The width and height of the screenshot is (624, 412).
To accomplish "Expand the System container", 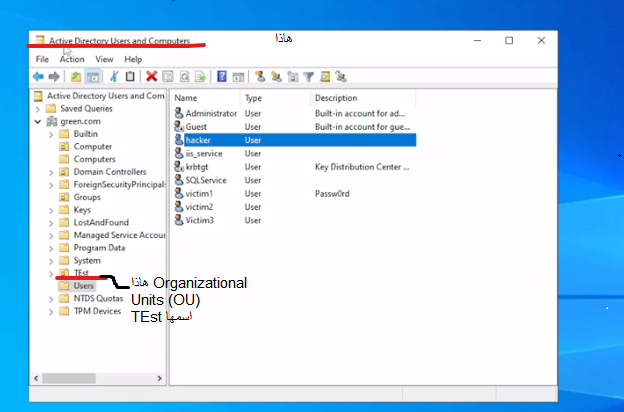I will 51,261.
